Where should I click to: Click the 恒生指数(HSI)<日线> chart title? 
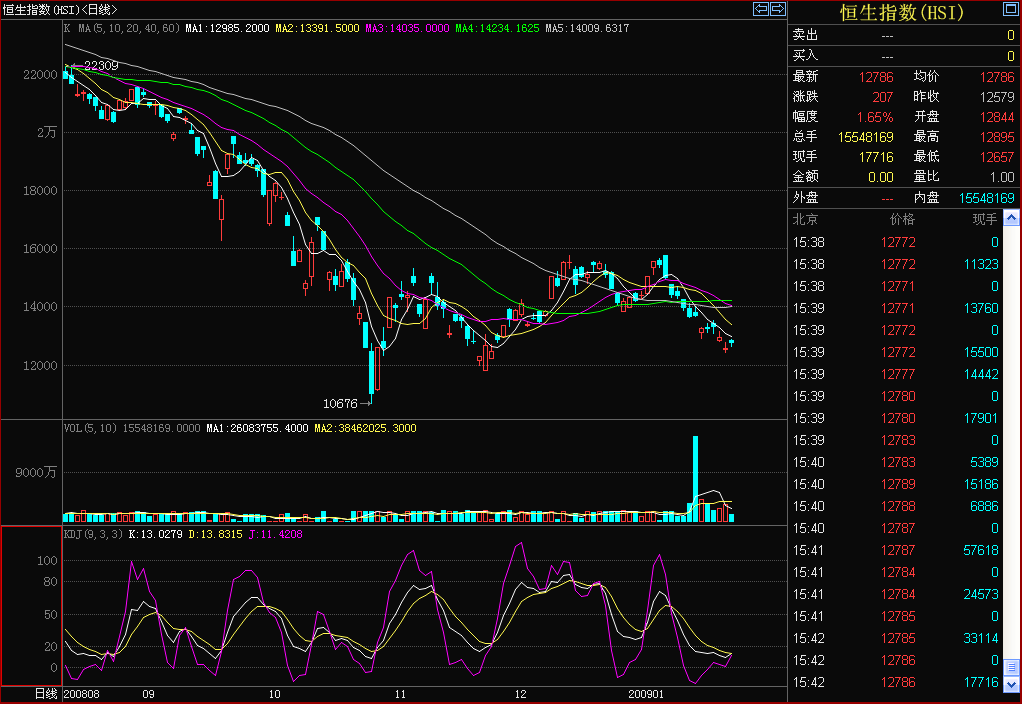pos(60,10)
